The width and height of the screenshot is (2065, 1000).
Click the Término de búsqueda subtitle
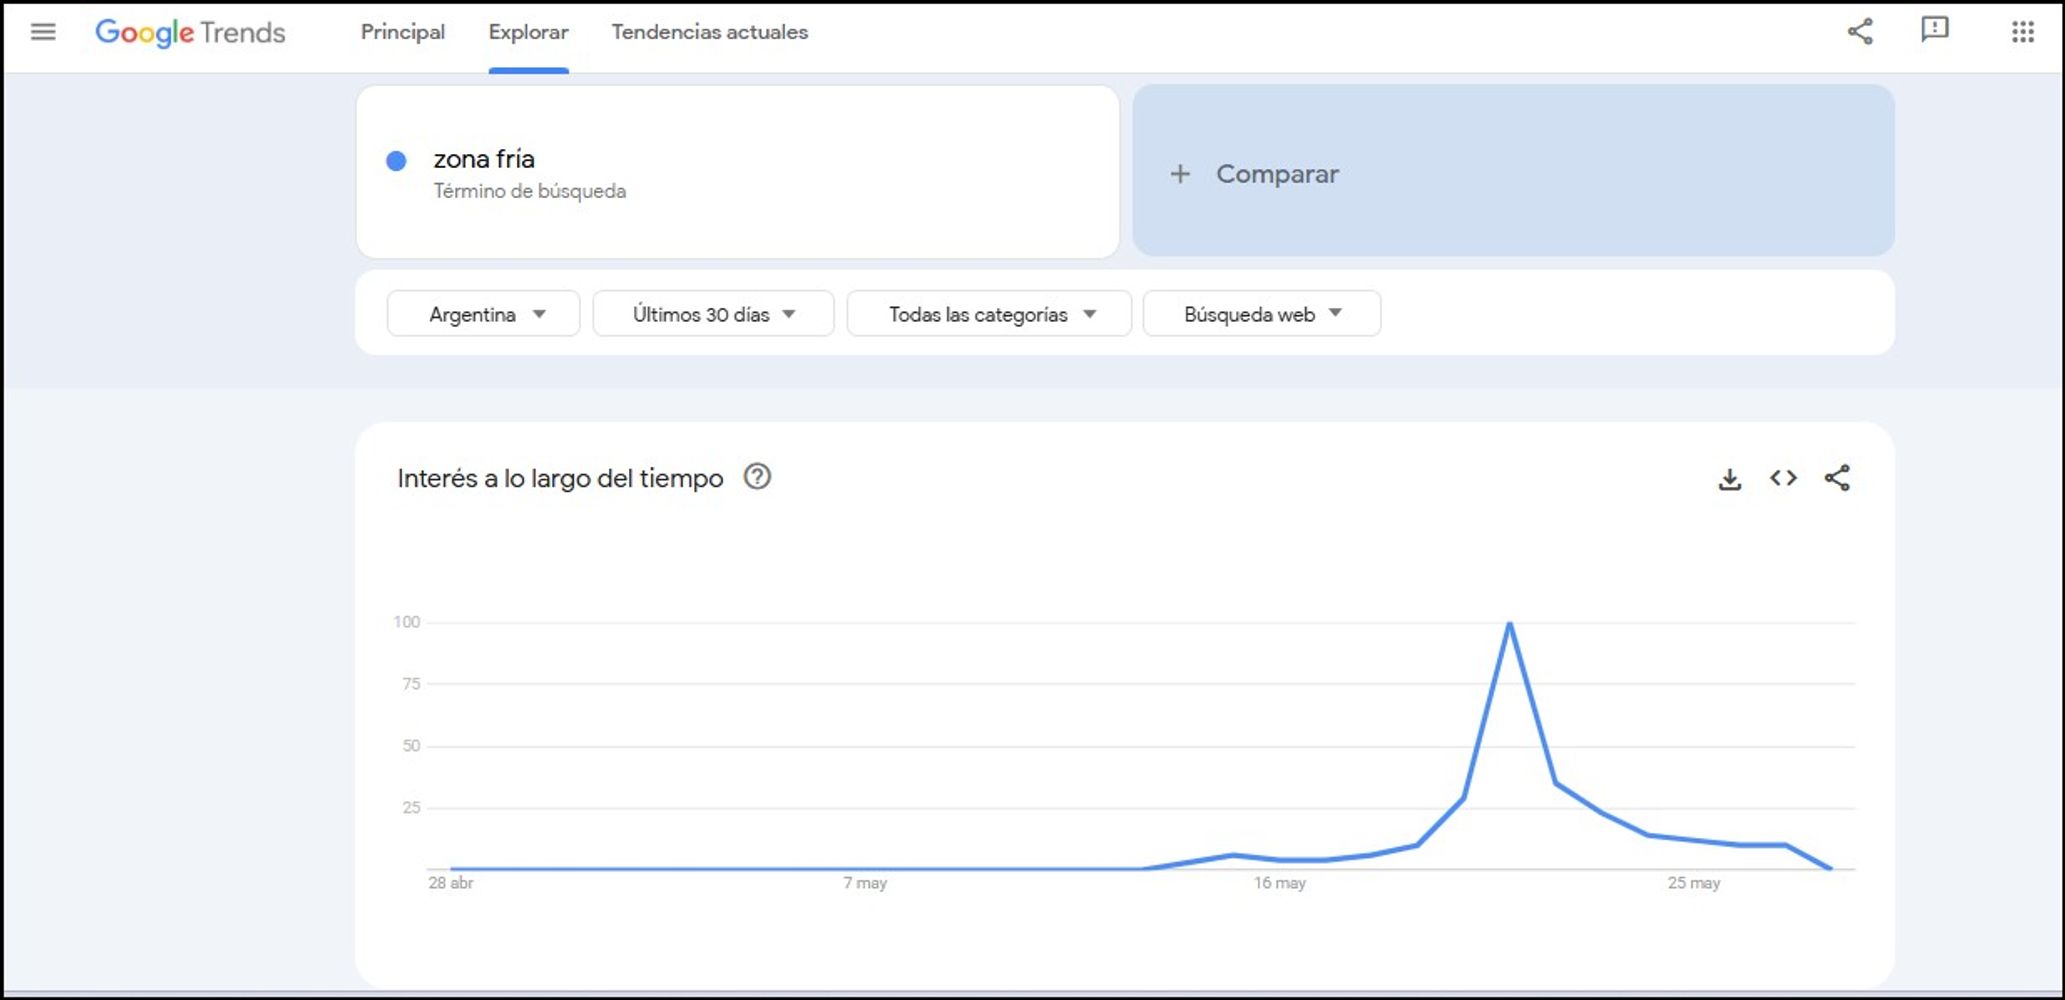pos(529,191)
